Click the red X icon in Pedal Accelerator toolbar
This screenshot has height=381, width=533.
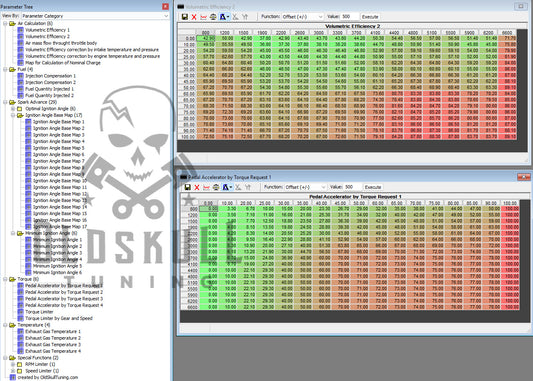click(197, 187)
